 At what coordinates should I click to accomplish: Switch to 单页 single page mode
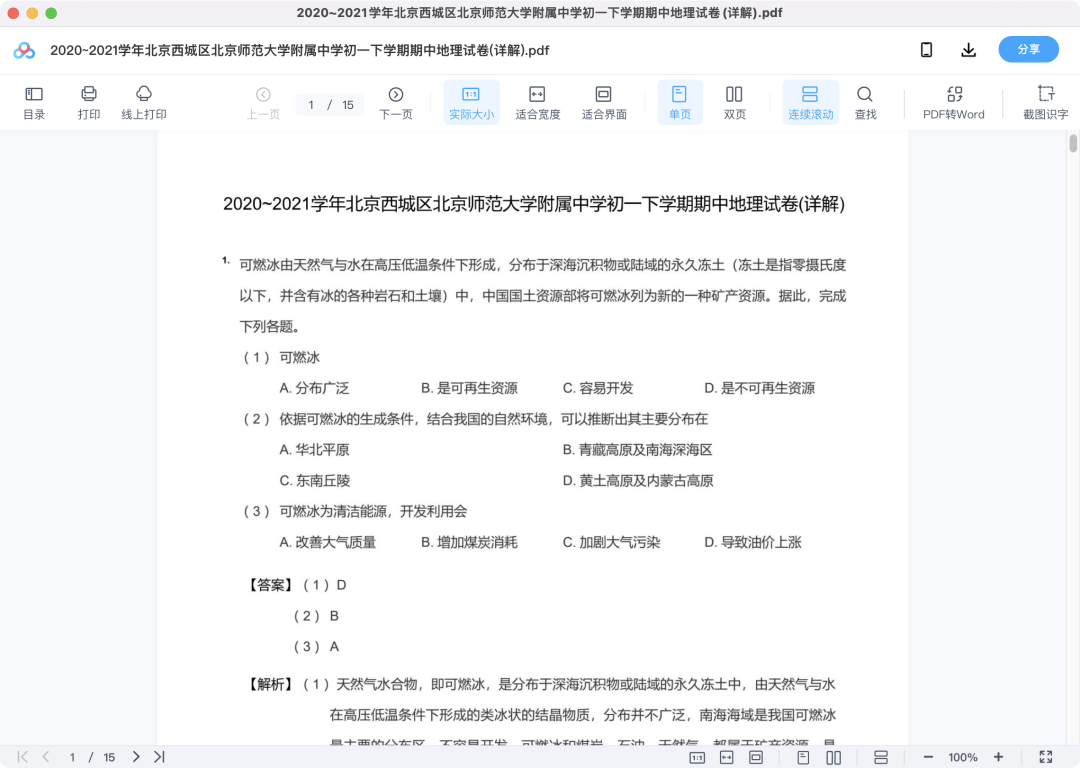[x=680, y=103]
